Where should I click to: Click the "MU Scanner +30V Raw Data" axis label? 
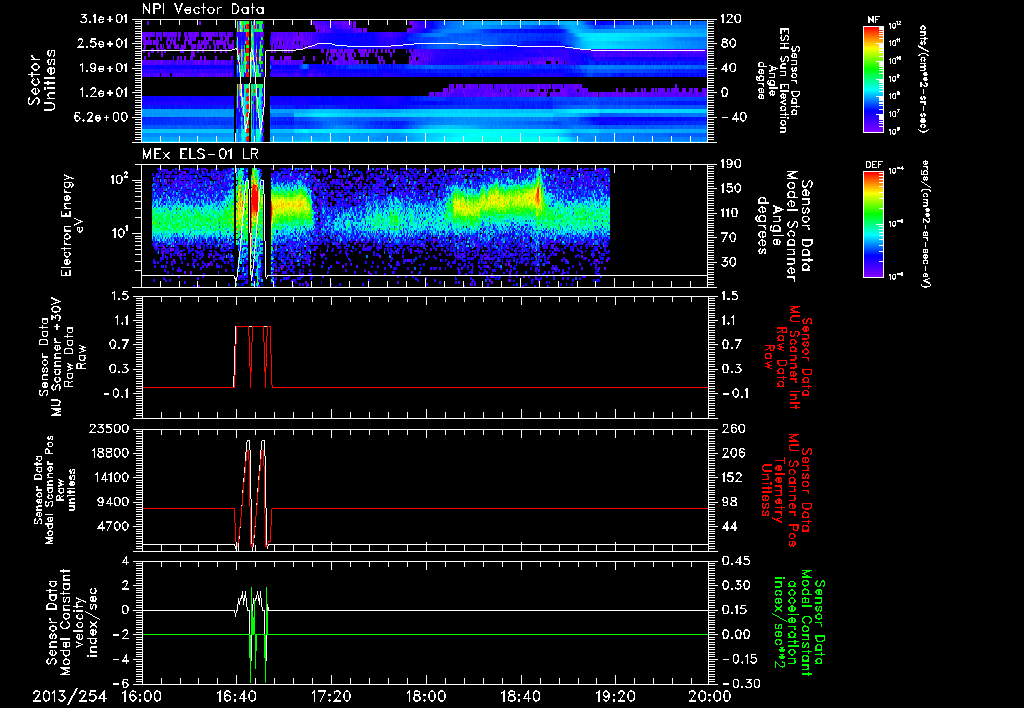[61, 357]
